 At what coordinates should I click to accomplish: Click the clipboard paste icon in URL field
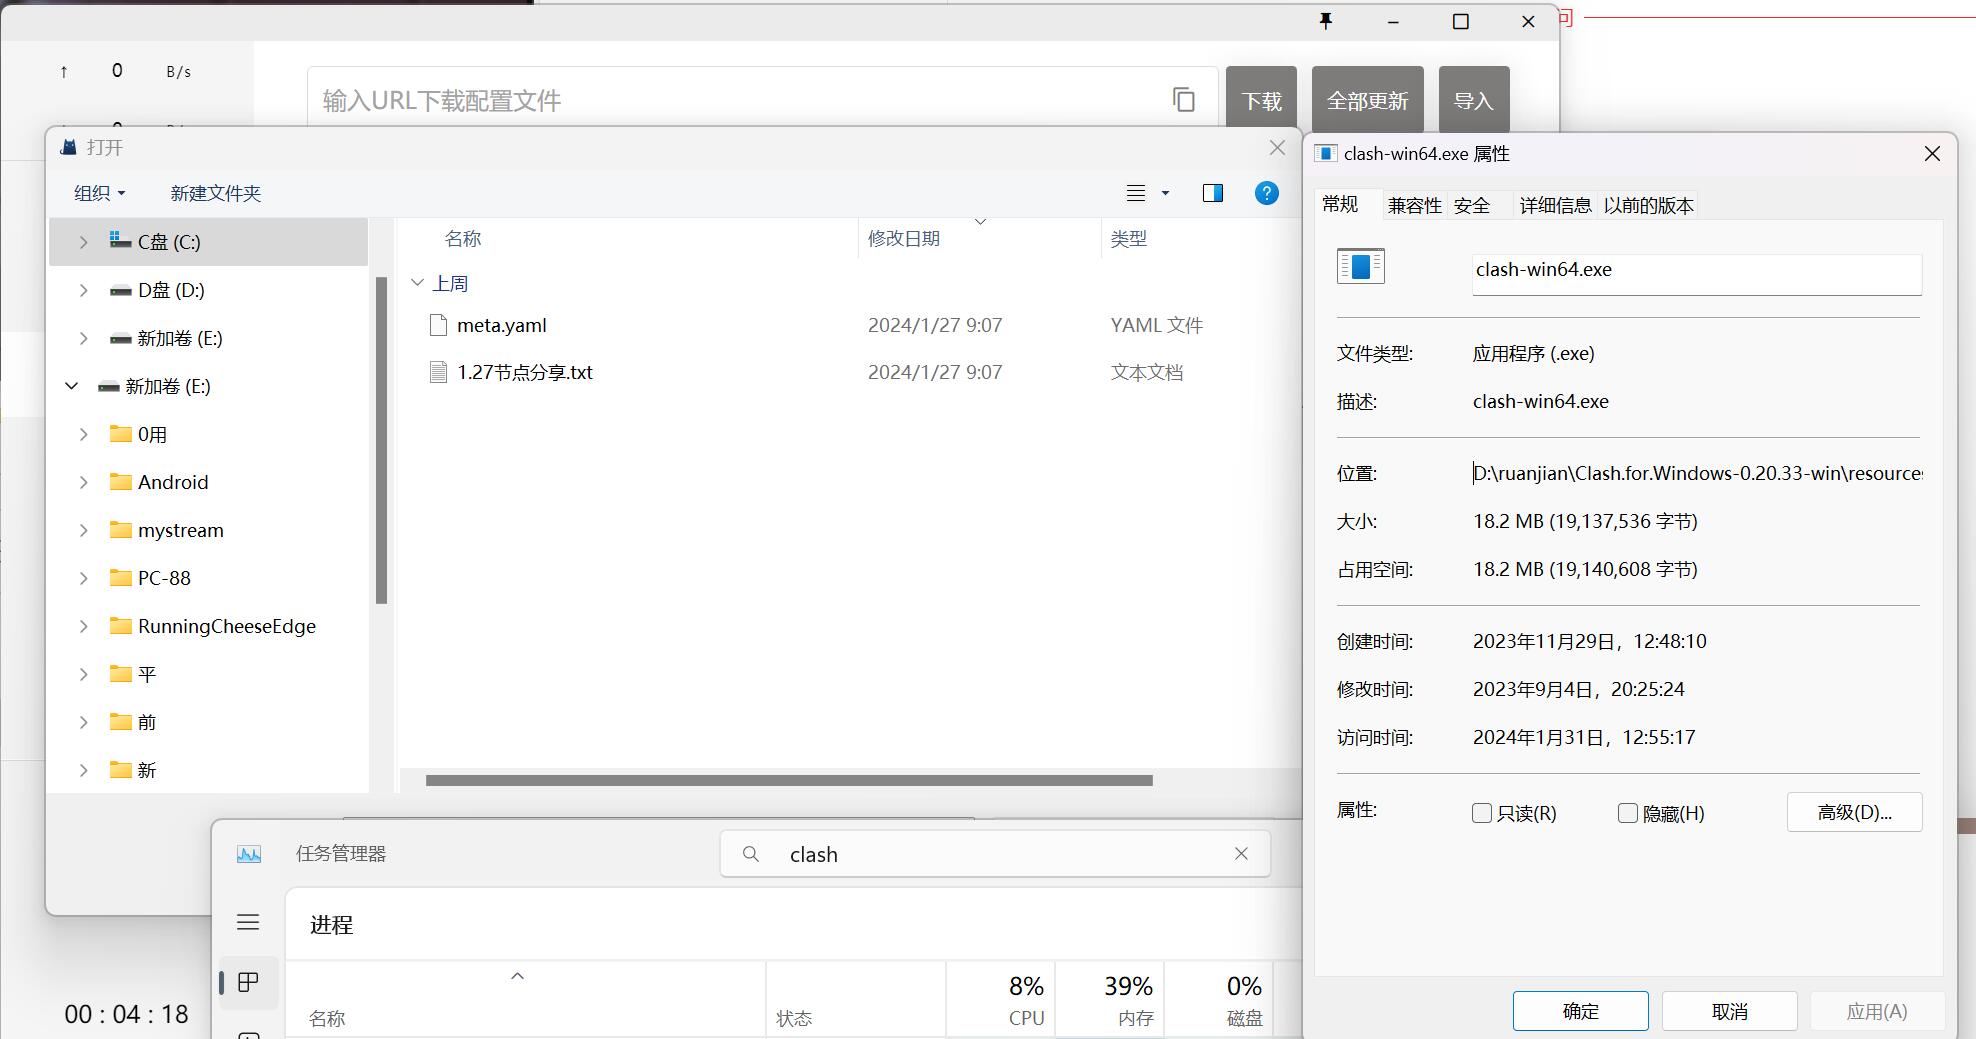(1183, 100)
